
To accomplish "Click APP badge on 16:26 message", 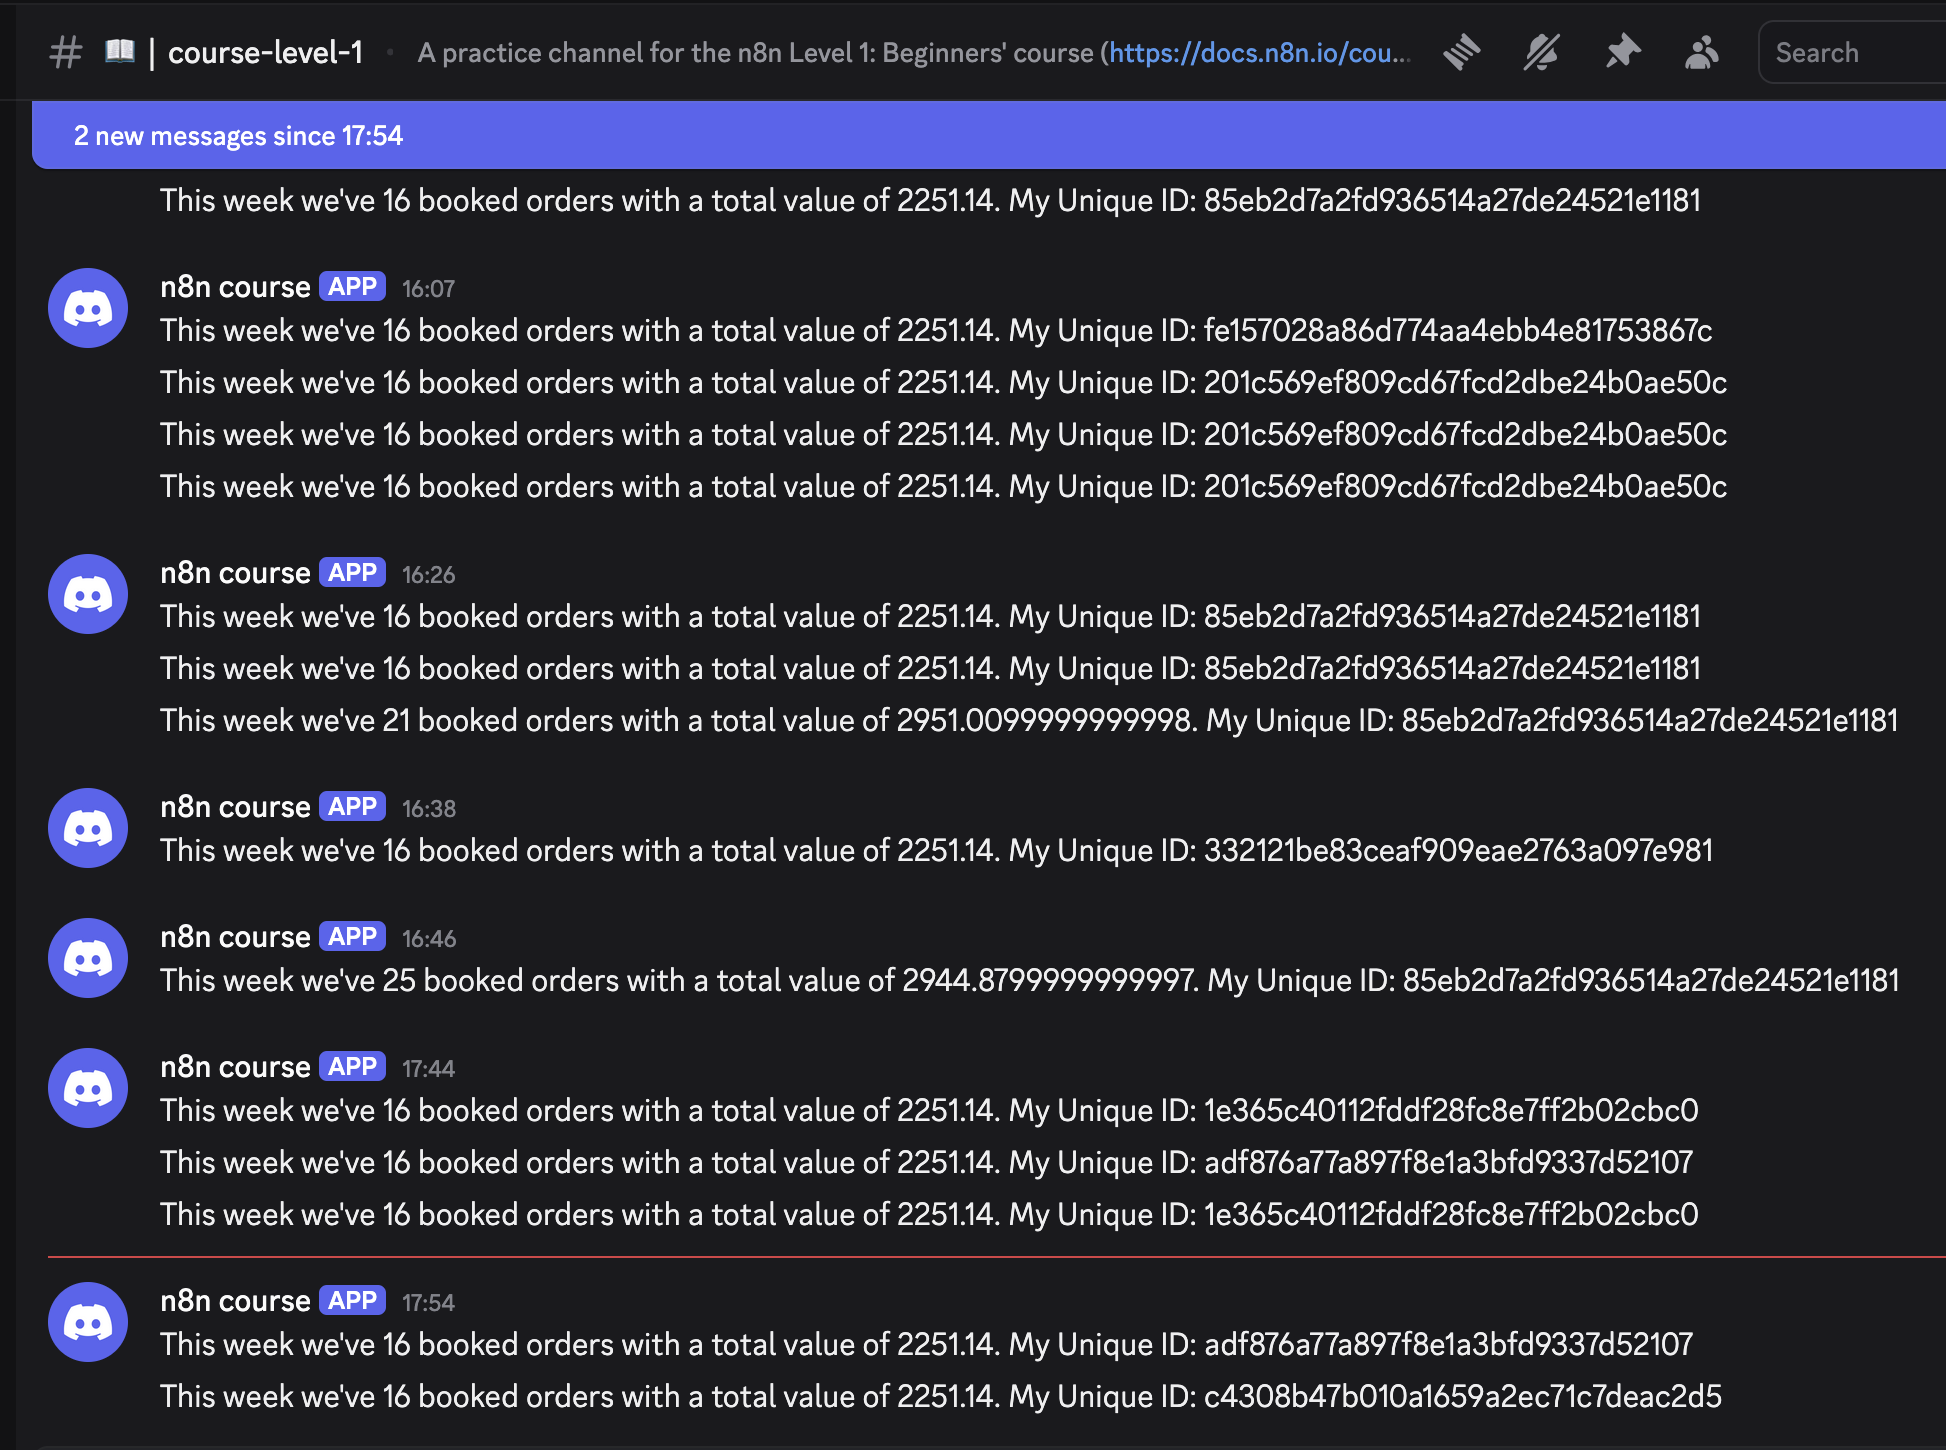I will pyautogui.click(x=353, y=573).
